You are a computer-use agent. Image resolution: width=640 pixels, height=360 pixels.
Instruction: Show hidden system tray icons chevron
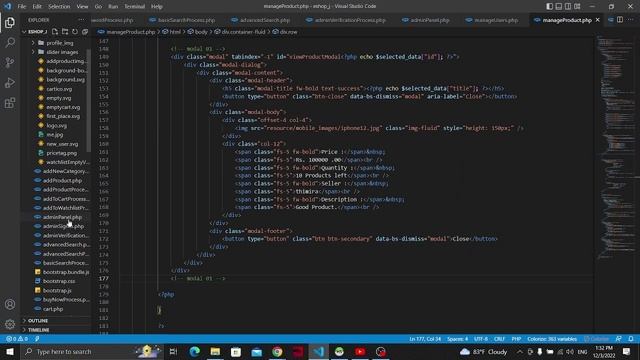(520, 351)
